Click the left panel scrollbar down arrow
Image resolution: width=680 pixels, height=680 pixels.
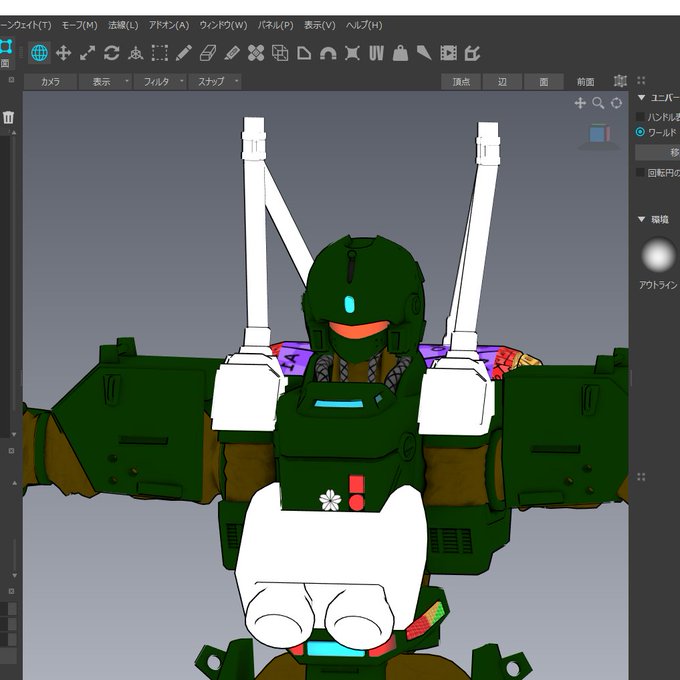14,434
